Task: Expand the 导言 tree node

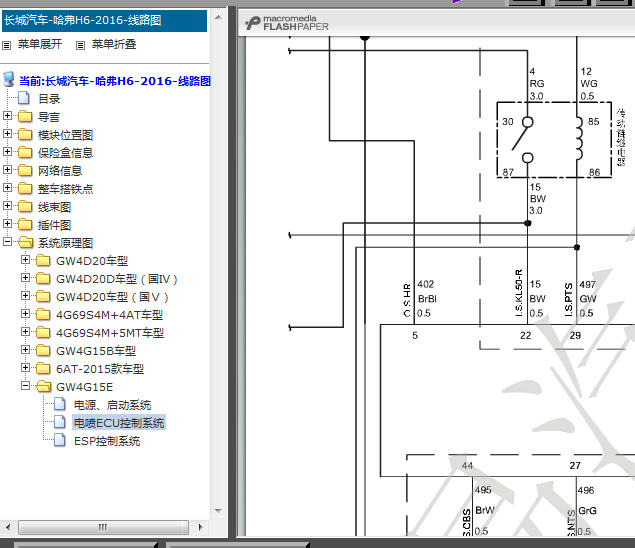Action: [x=7, y=115]
